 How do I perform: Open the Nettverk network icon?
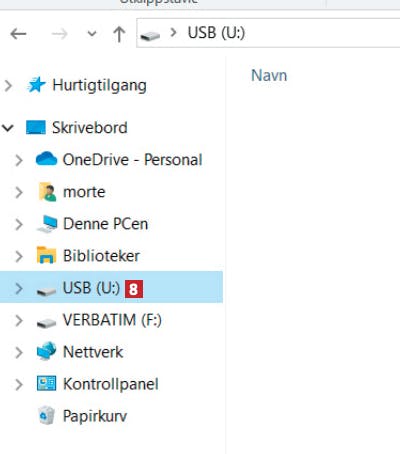point(46,351)
